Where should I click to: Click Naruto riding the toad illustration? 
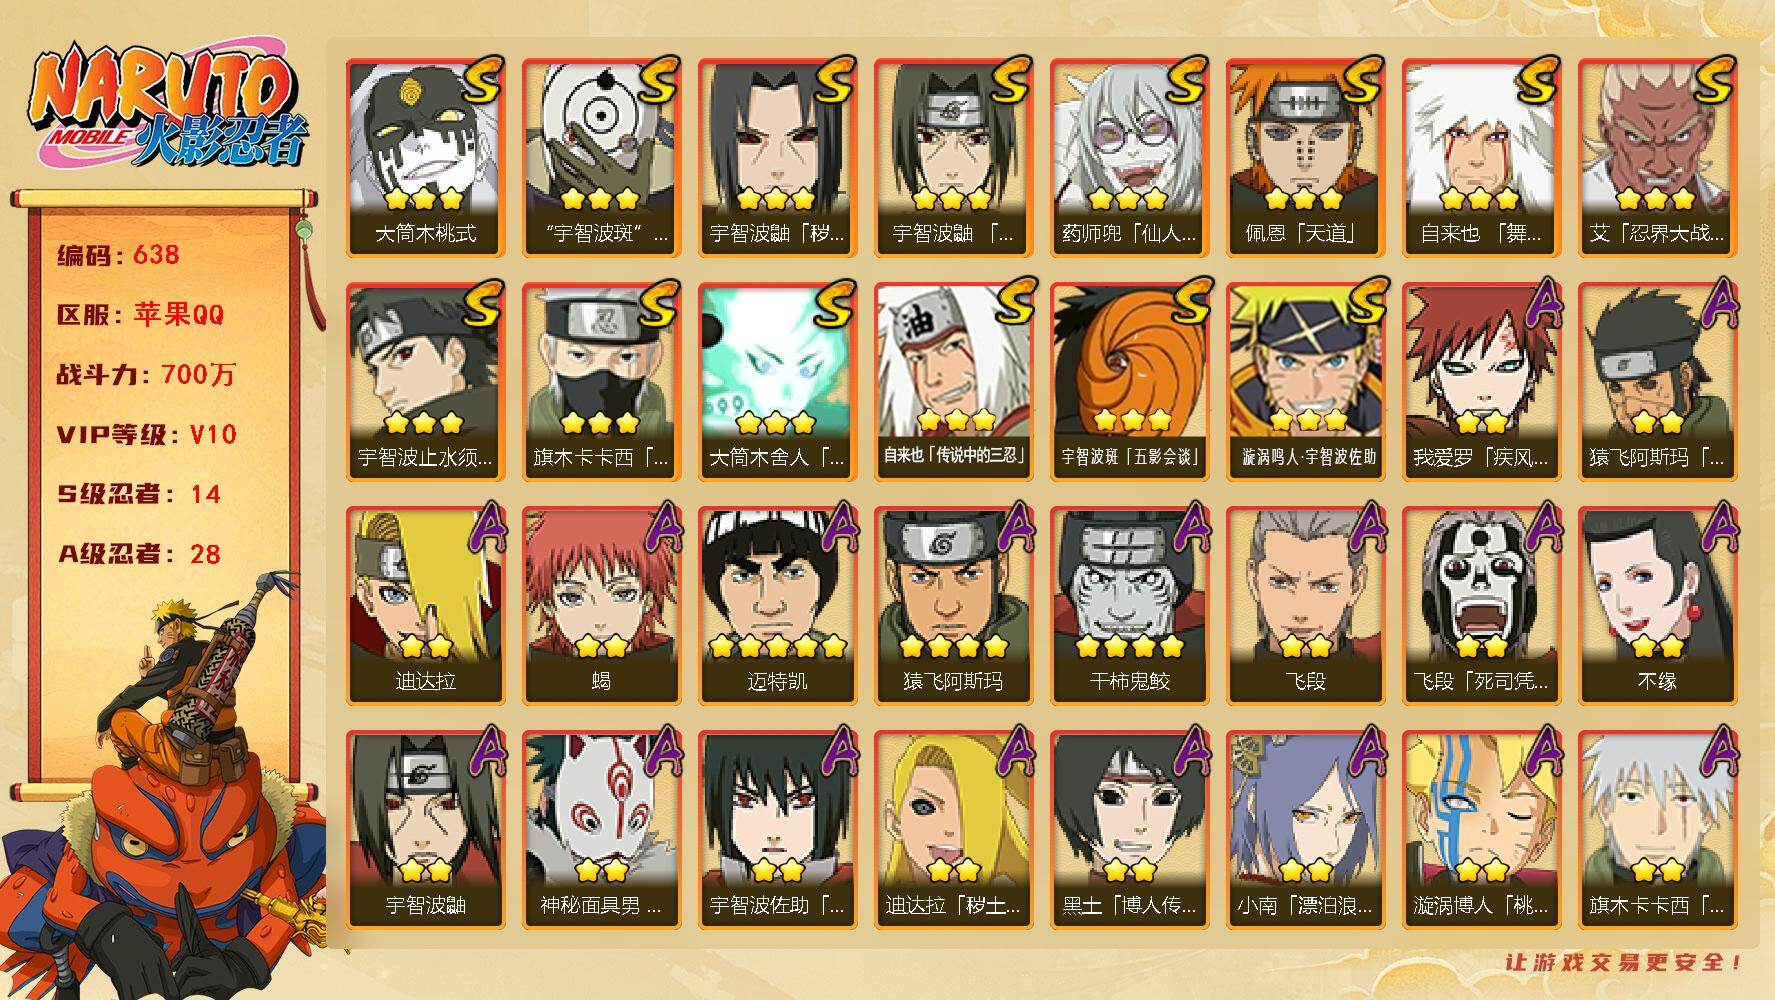pyautogui.click(x=165, y=785)
